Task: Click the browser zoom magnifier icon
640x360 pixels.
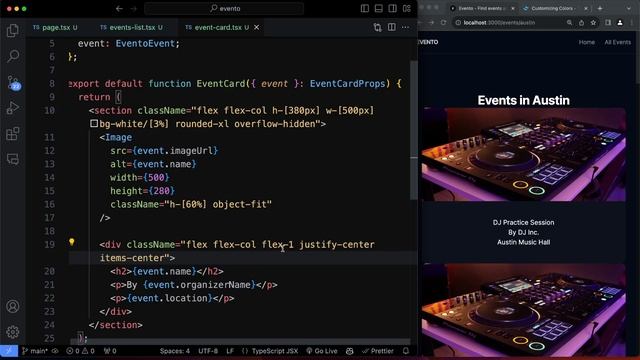Action: point(569,23)
